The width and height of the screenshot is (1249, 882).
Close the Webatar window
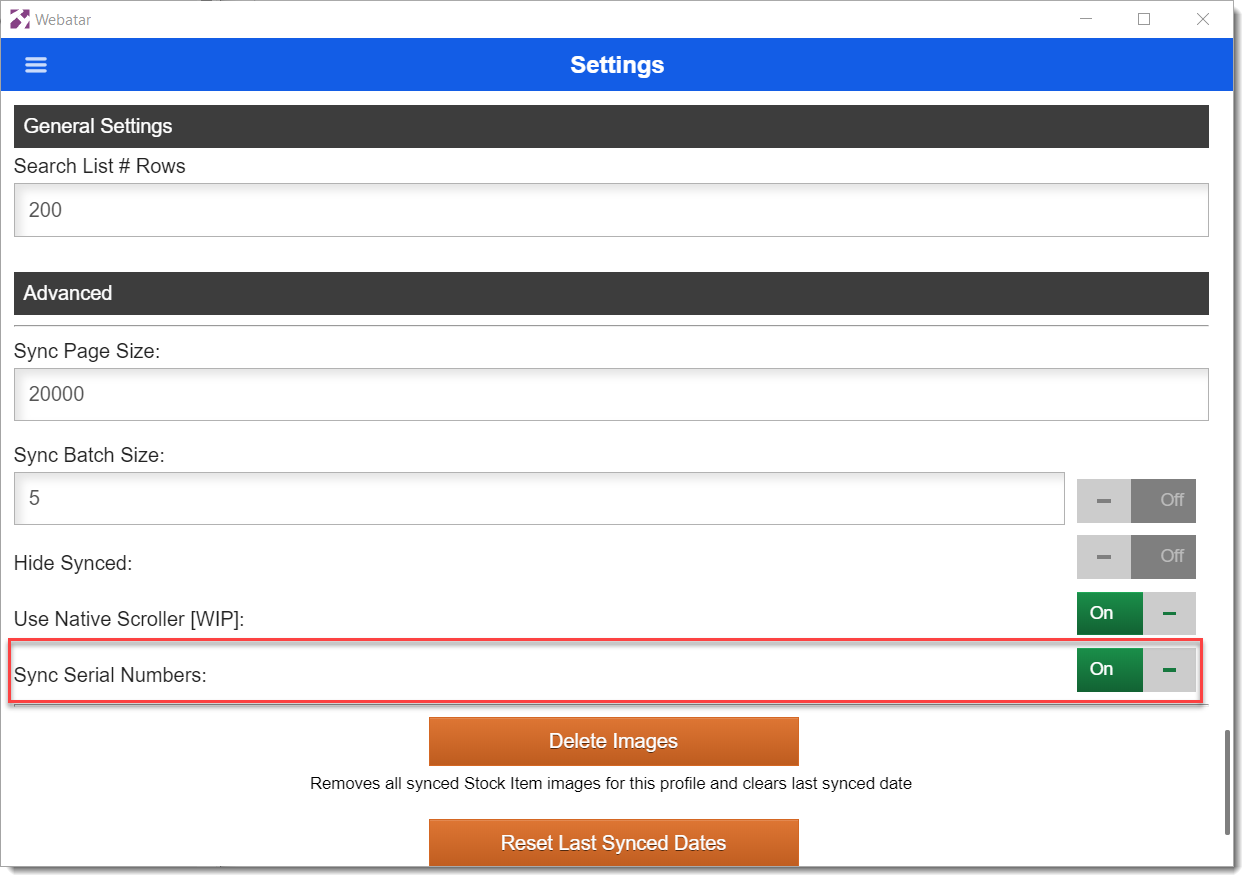[1203, 19]
